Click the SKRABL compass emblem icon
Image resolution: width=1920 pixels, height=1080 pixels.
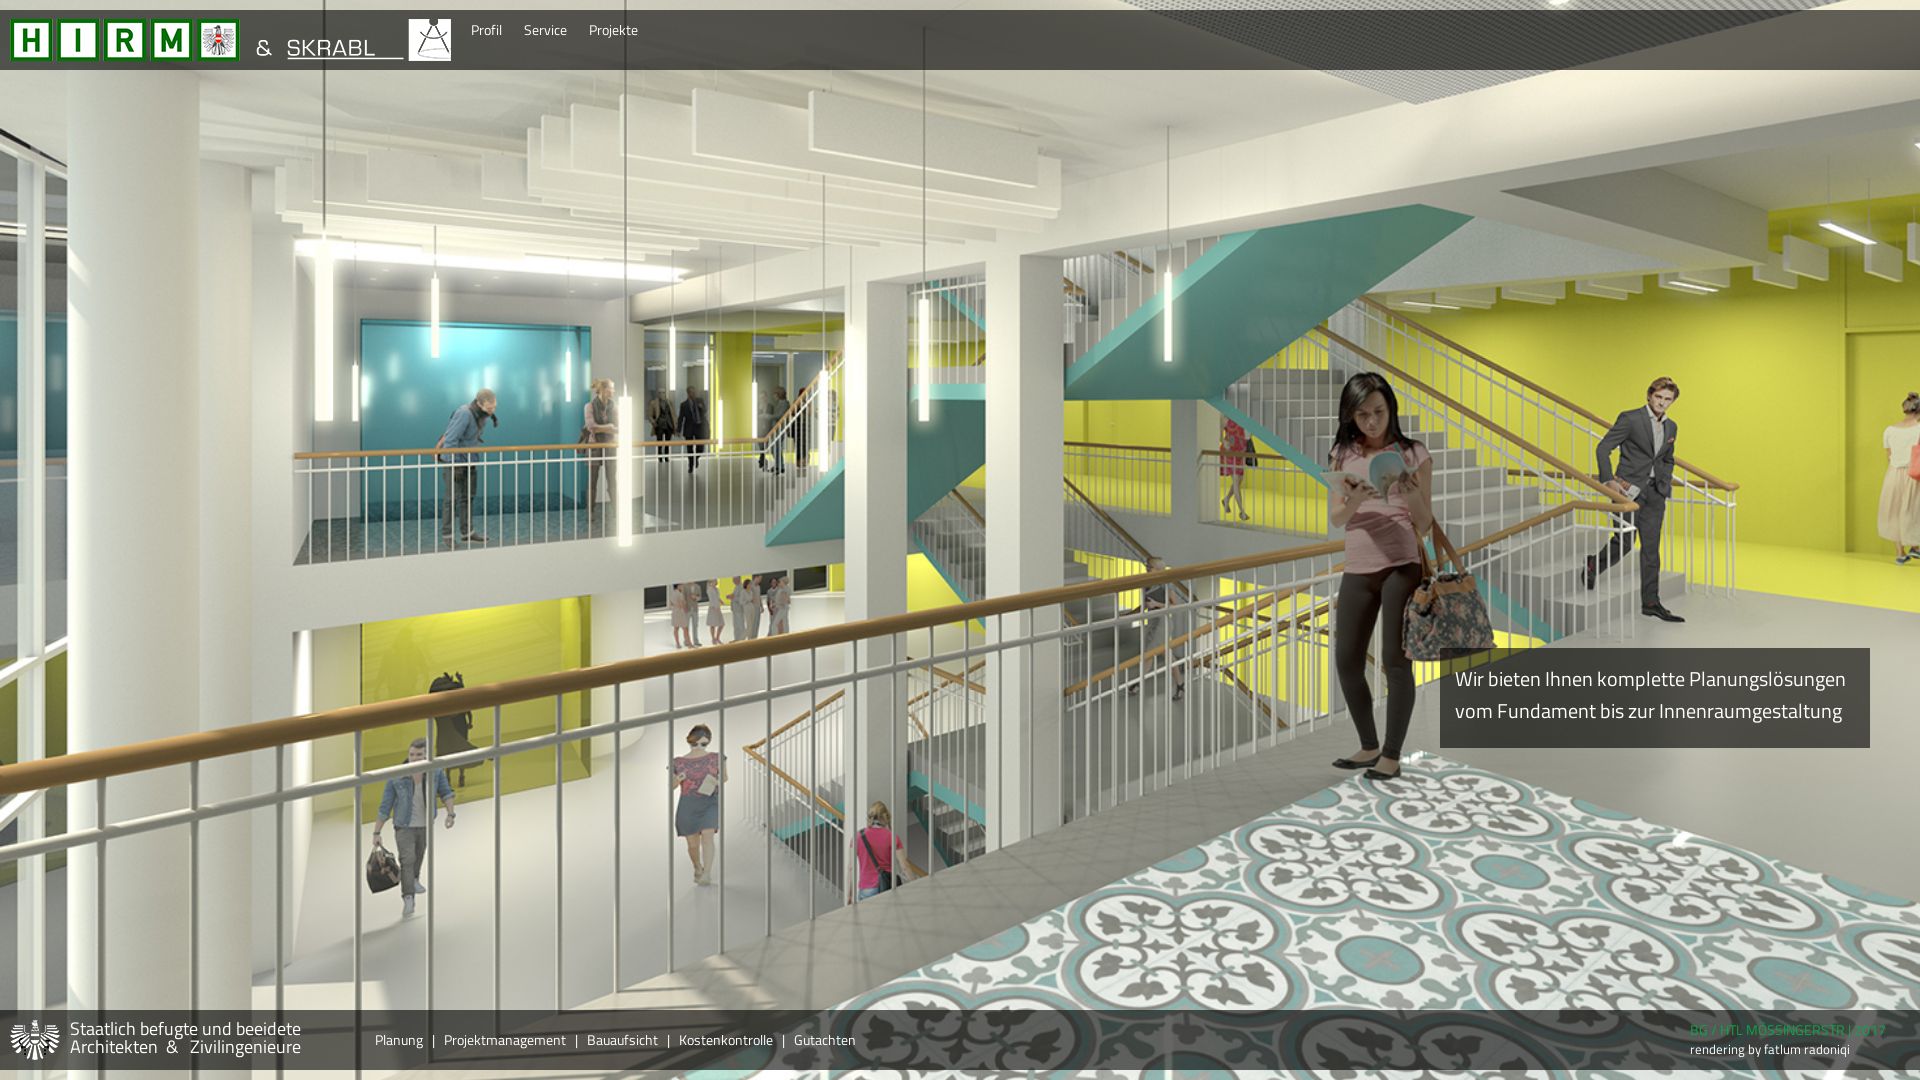pos(430,40)
